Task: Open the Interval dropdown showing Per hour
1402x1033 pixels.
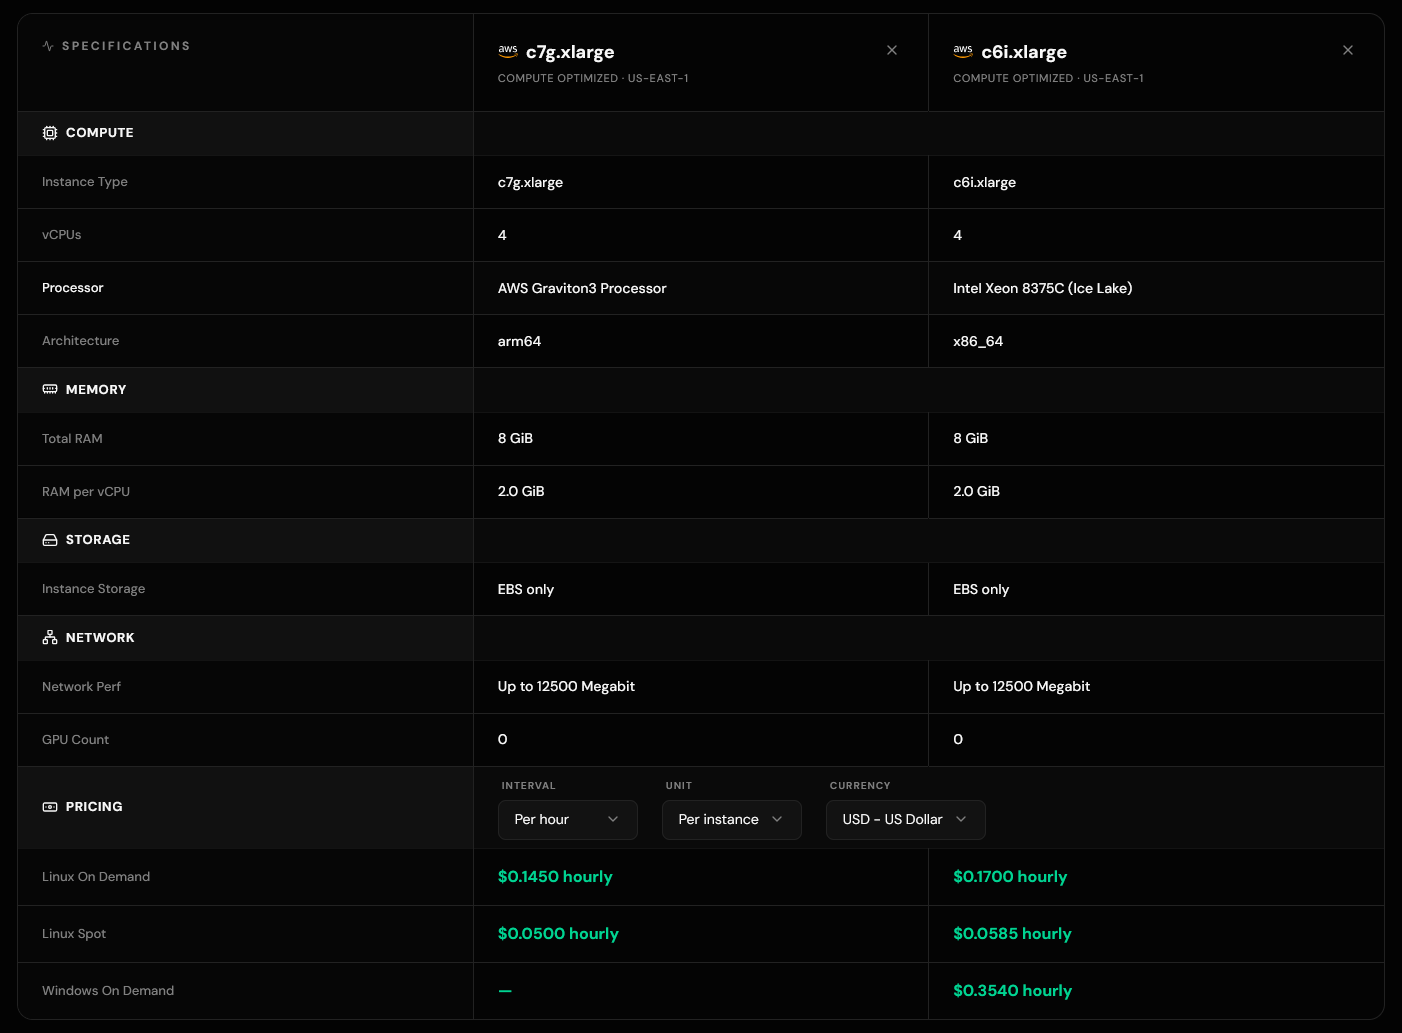Action: click(567, 819)
